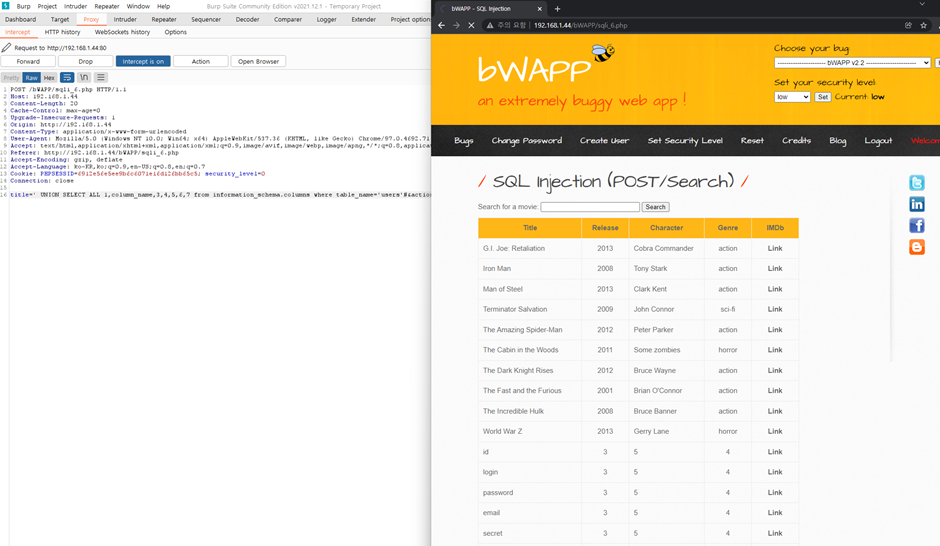Click the Blogger icon in bWAPP sidebar

[x=917, y=247]
